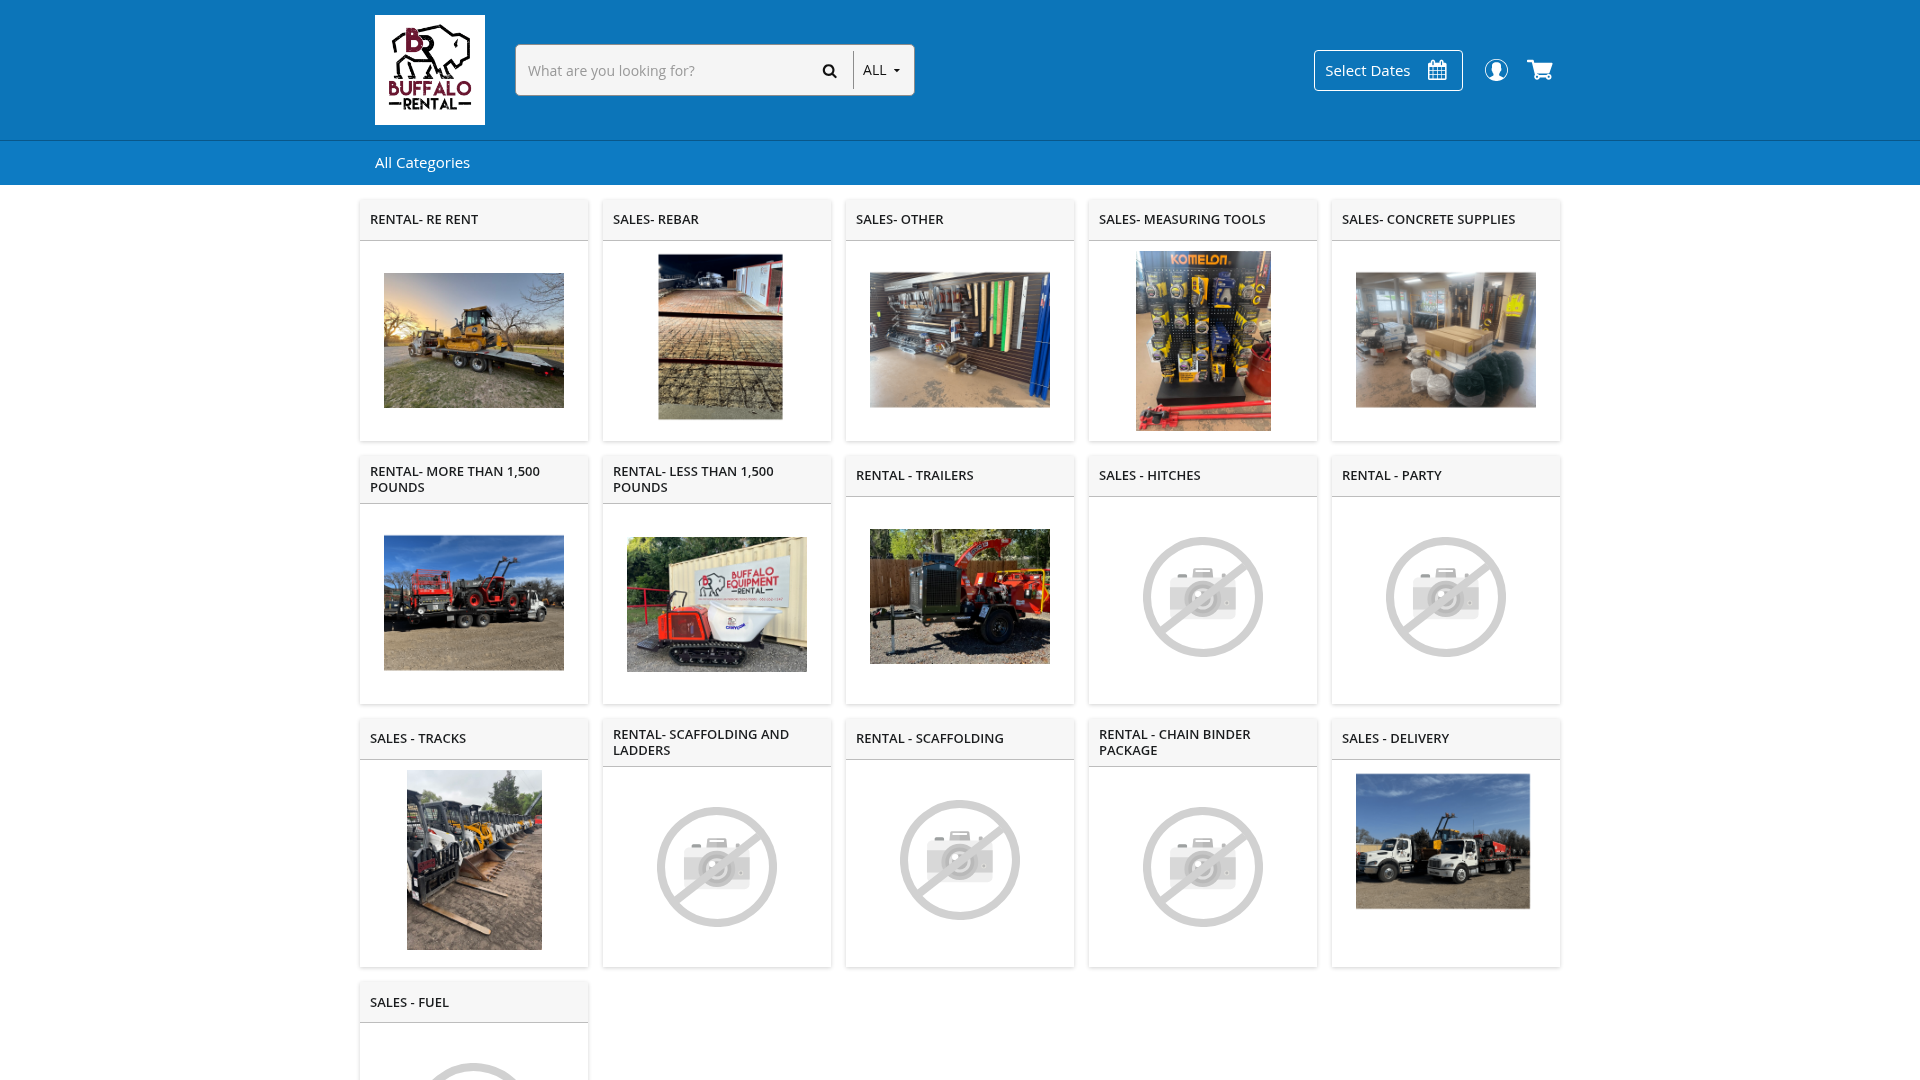Open the SALES - DELIVERY category
Image resolution: width=1920 pixels, height=1080 pixels.
1395,738
